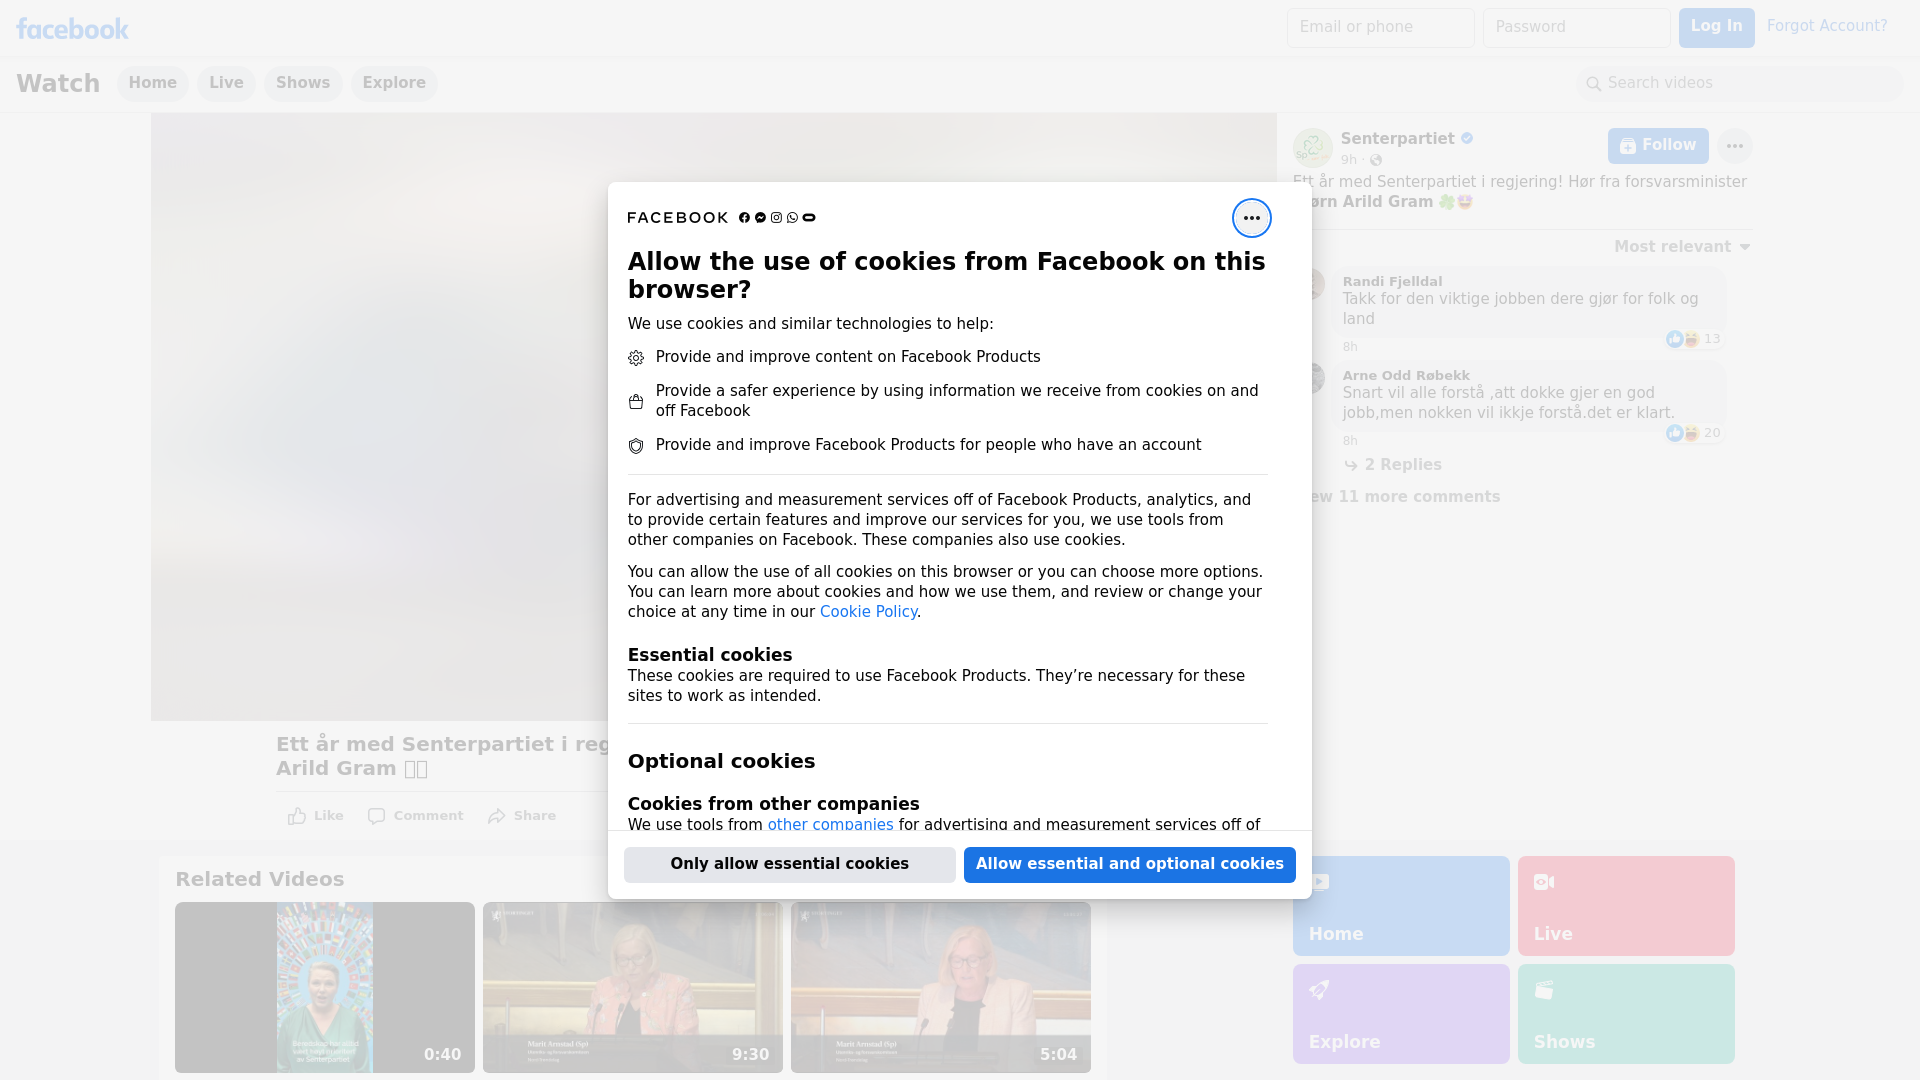Click the Search videos field

(x=1740, y=84)
